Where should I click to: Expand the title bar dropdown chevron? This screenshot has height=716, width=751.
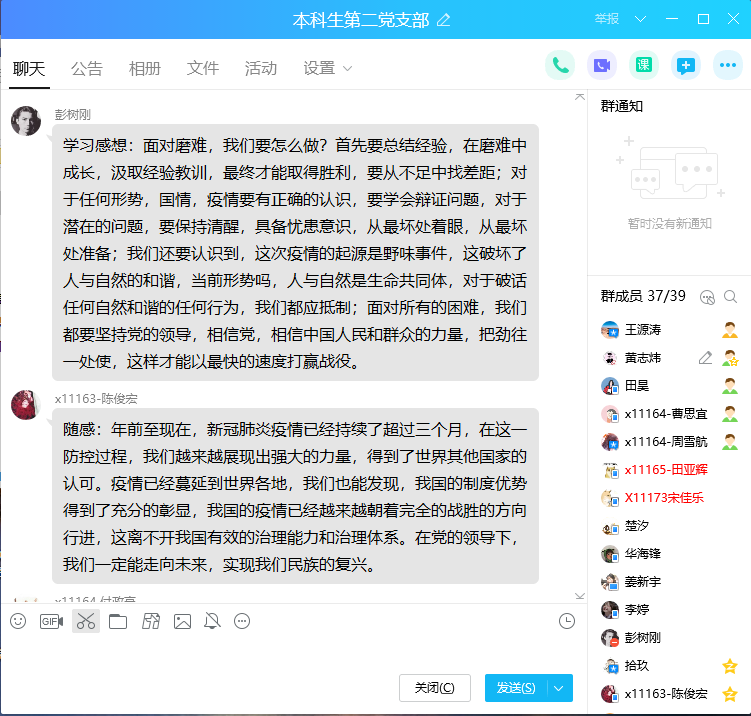(x=640, y=19)
